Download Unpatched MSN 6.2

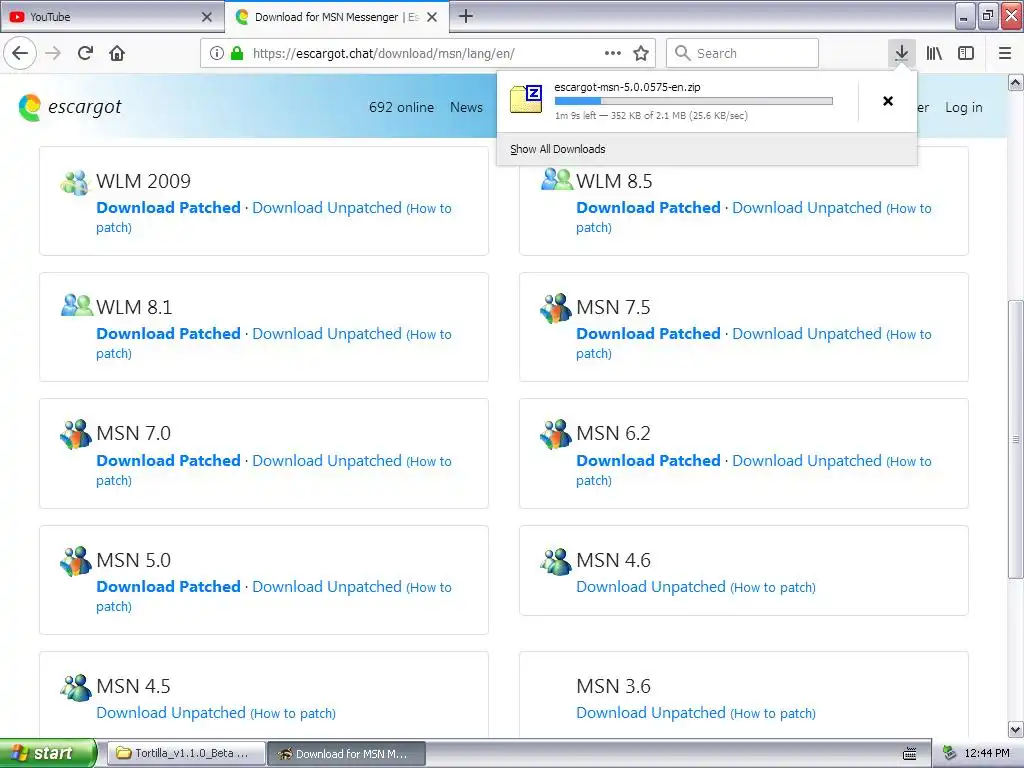pyautogui.click(x=807, y=460)
